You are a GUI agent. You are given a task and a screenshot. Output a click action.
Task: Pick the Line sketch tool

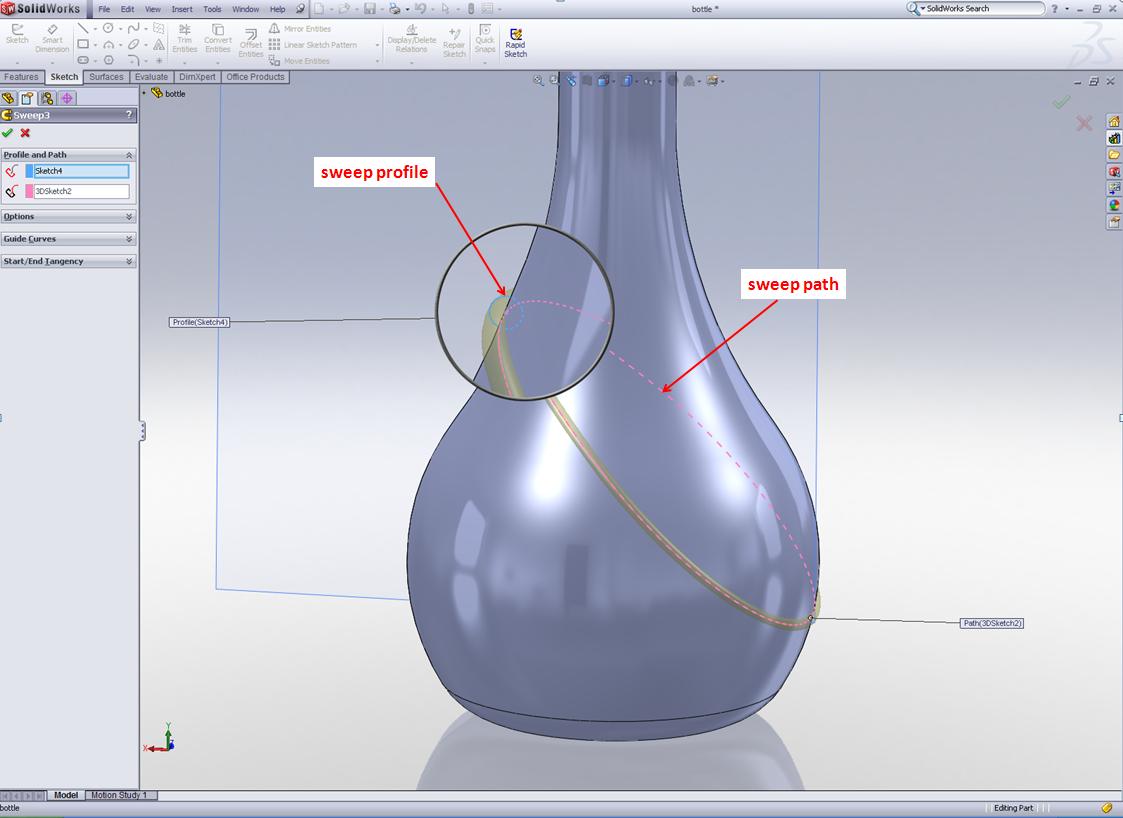pyautogui.click(x=83, y=28)
